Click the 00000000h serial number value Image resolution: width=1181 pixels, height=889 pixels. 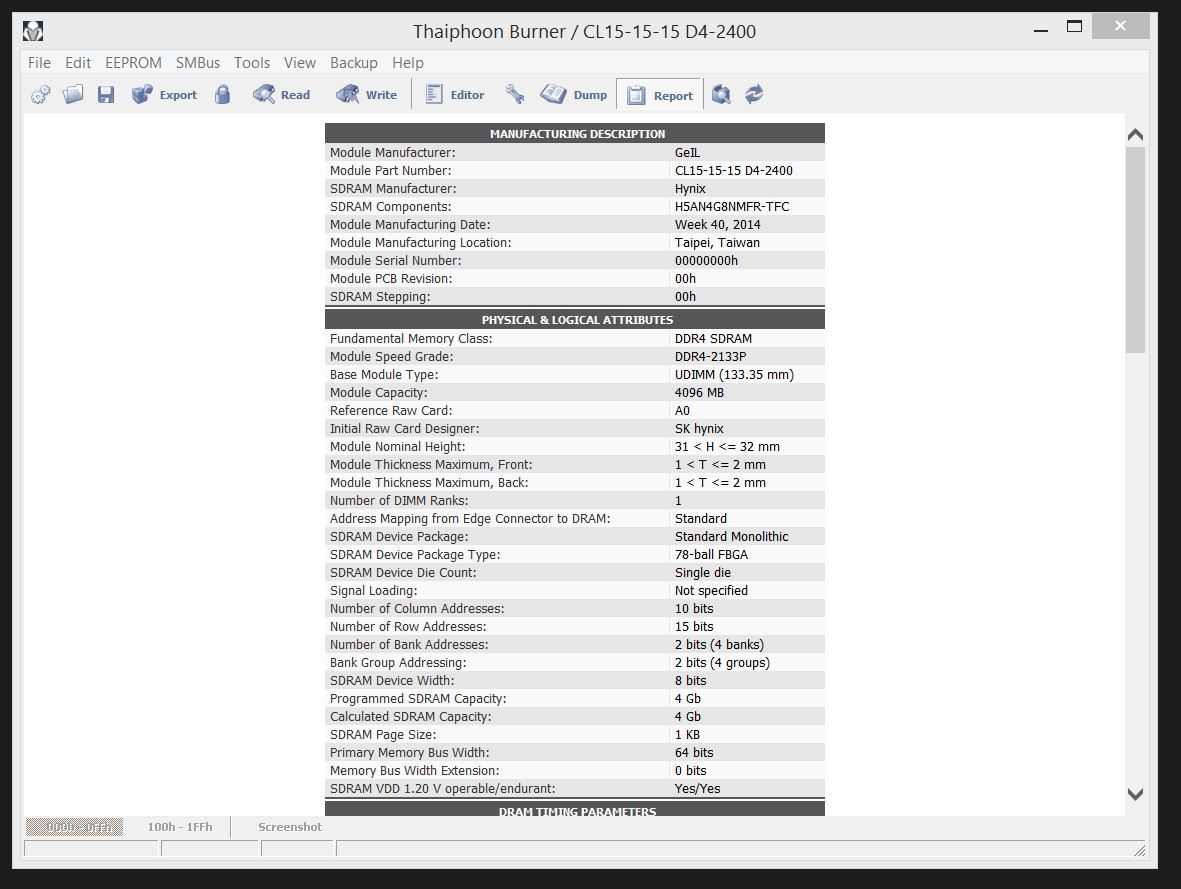(x=706, y=261)
